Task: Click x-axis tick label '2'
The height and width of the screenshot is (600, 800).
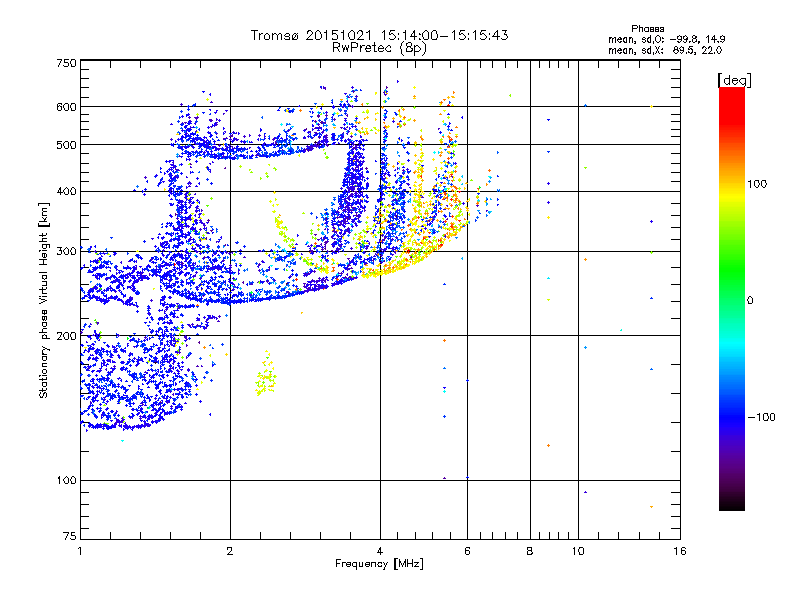Action: pos(230,551)
